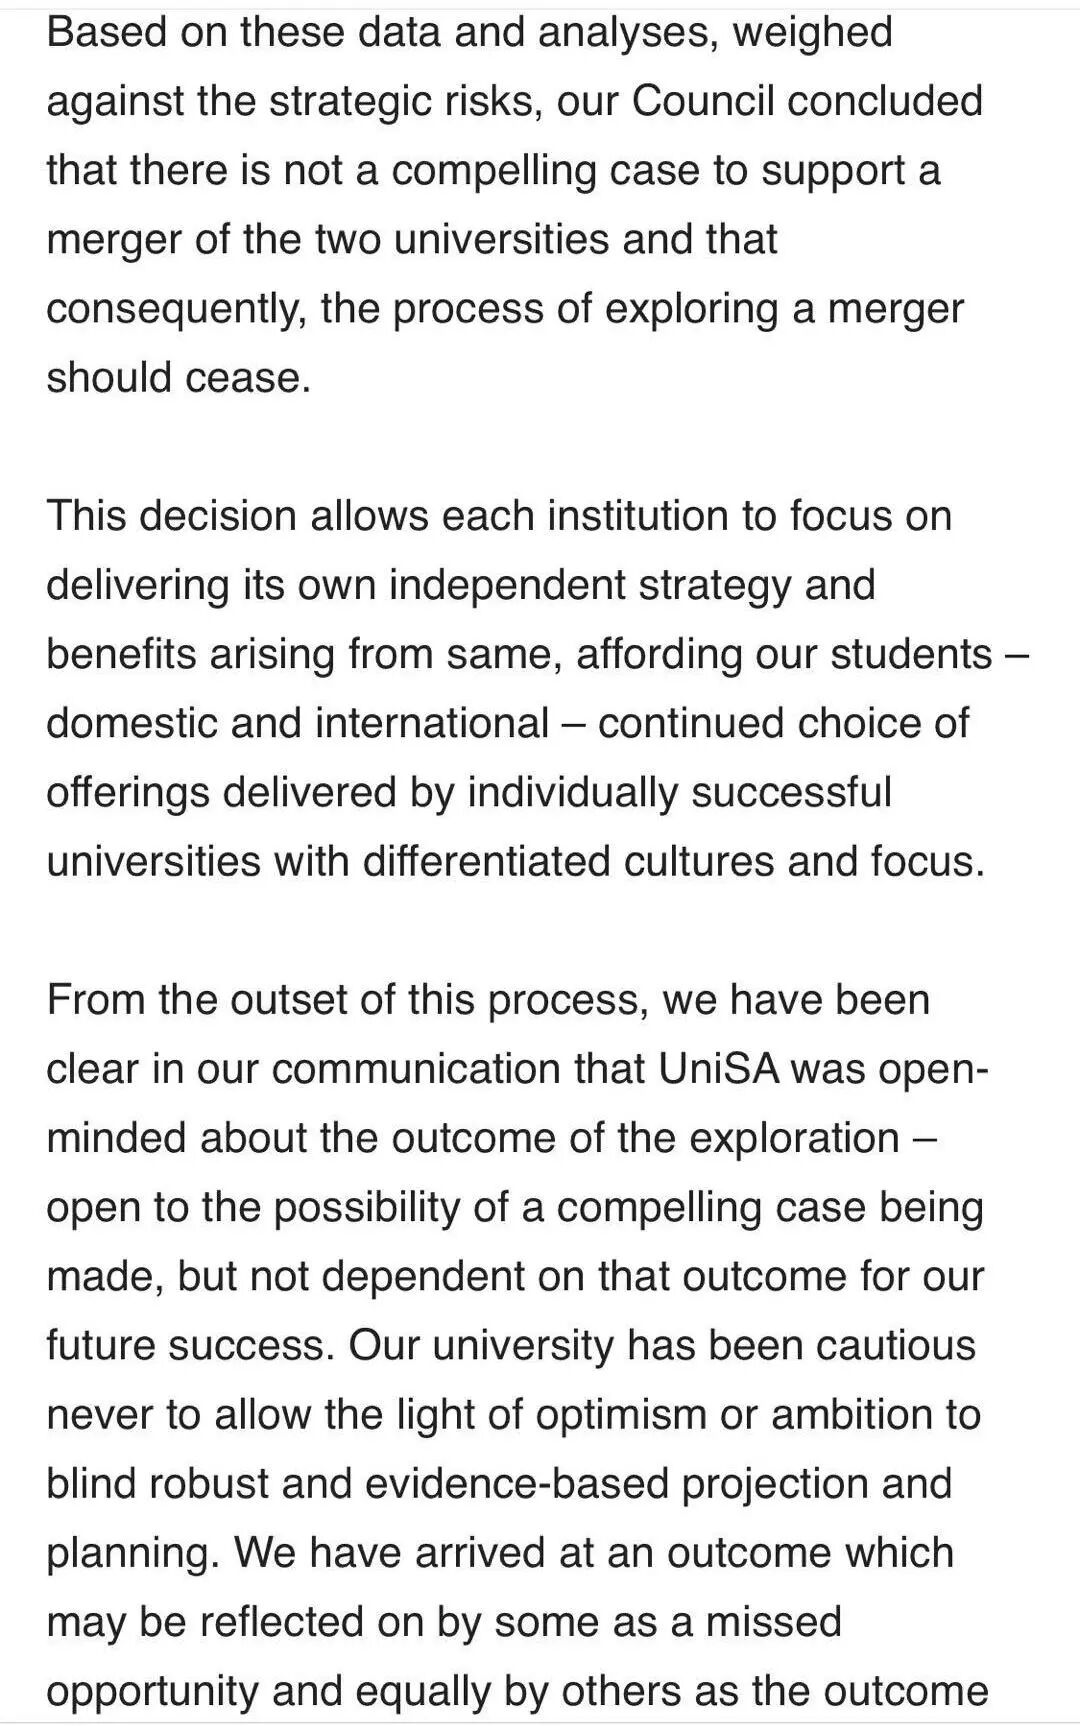Click the word "consequently,"
This screenshot has width=1080, height=1726.
click(177, 310)
